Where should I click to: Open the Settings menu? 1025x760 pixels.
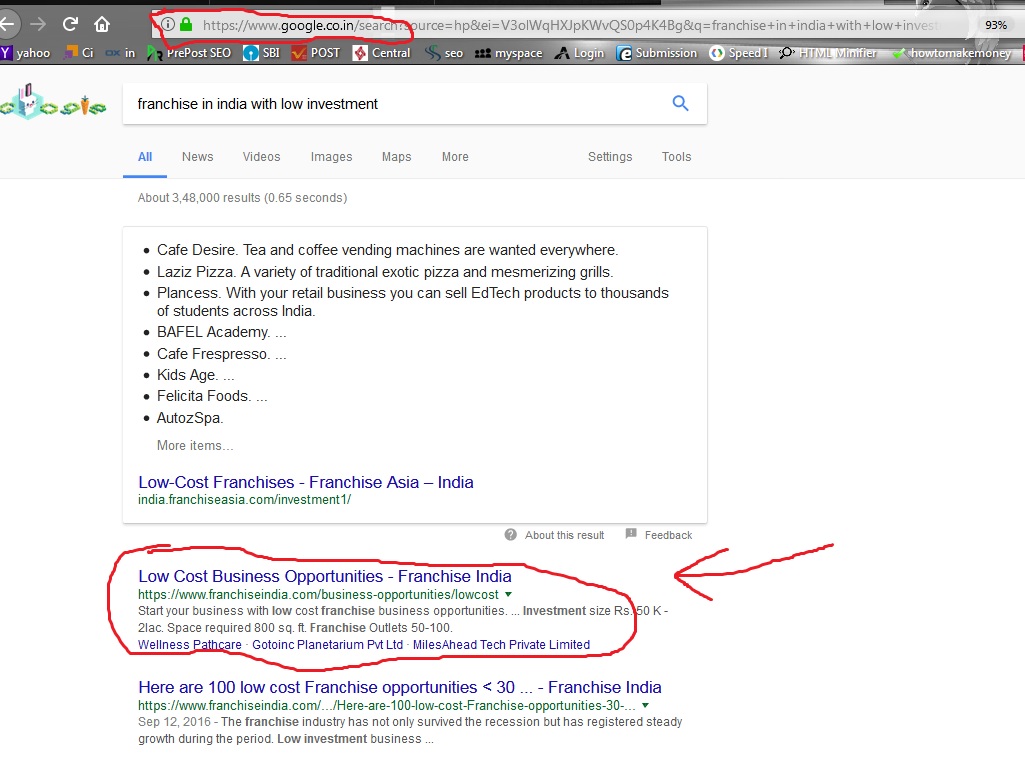point(610,157)
